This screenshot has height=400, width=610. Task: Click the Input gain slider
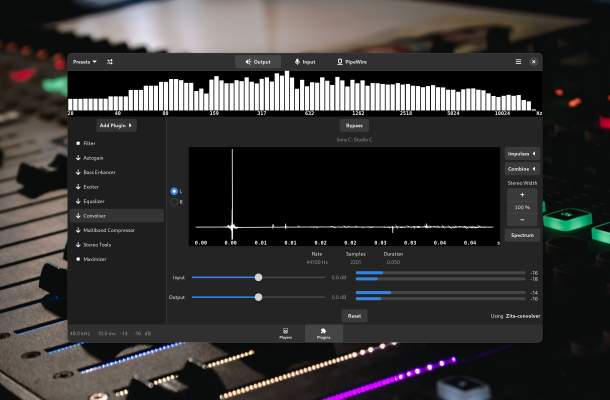click(x=258, y=277)
